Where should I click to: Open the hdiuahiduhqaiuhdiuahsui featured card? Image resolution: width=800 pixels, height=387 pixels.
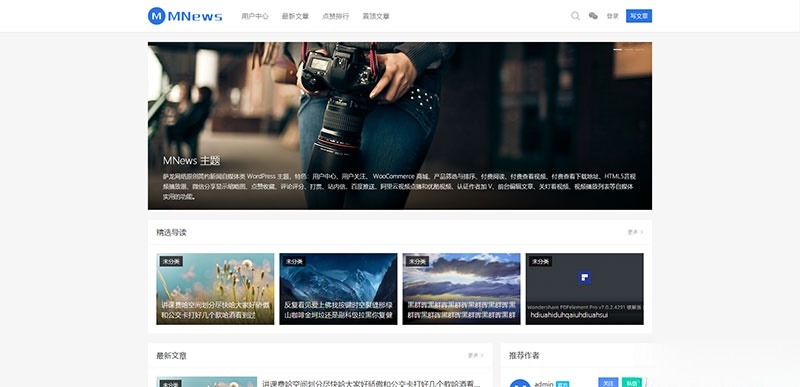584,289
